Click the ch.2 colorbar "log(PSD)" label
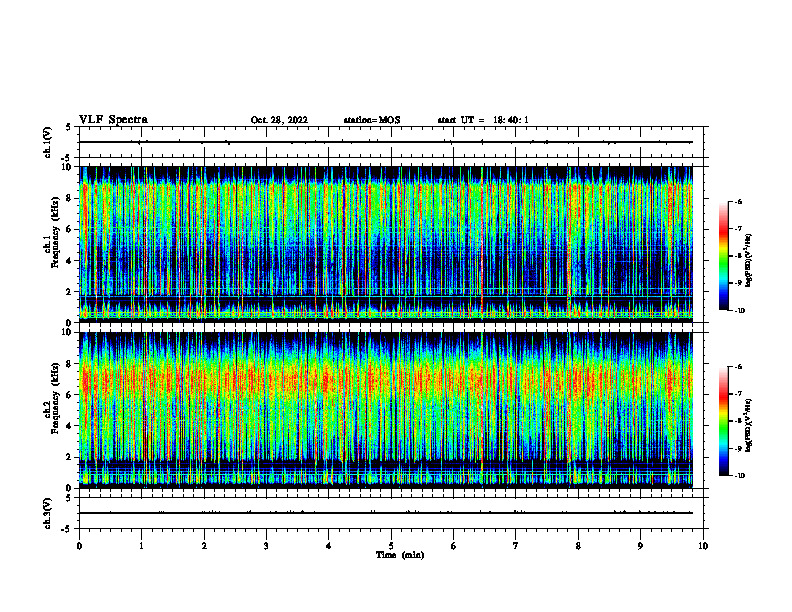Image resolution: width=792 pixels, height=612 pixels. 749,425
